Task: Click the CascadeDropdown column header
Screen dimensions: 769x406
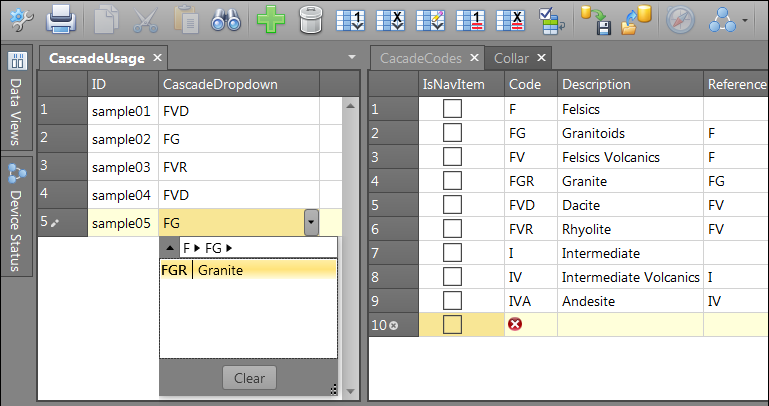Action: 239,84
